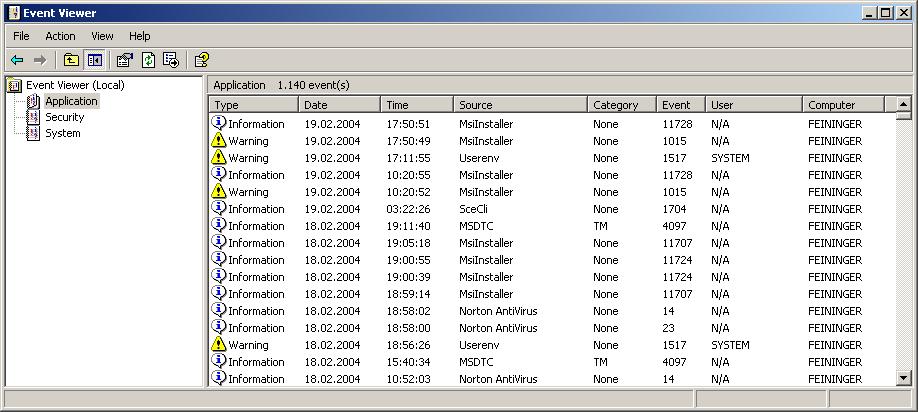The width and height of the screenshot is (918, 412).
Task: Click the Refresh toolbar icon
Action: (x=149, y=60)
